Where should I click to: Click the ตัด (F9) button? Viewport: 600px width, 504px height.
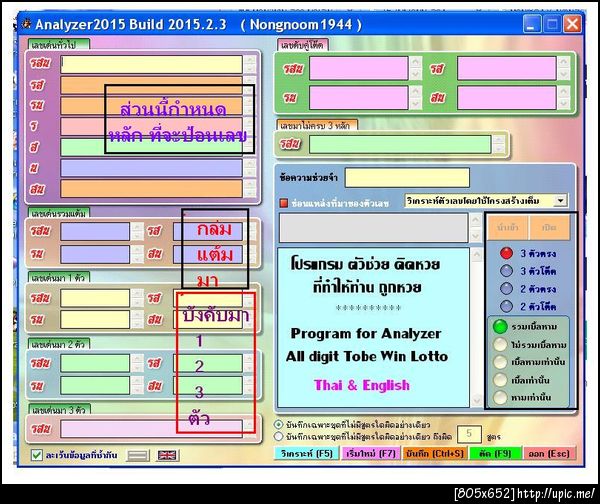[495, 453]
